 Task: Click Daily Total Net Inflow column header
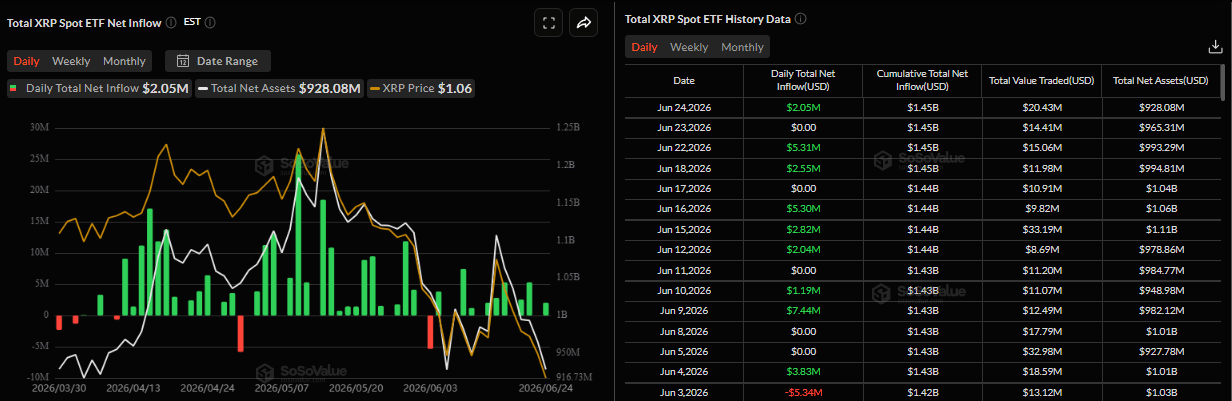[803, 80]
